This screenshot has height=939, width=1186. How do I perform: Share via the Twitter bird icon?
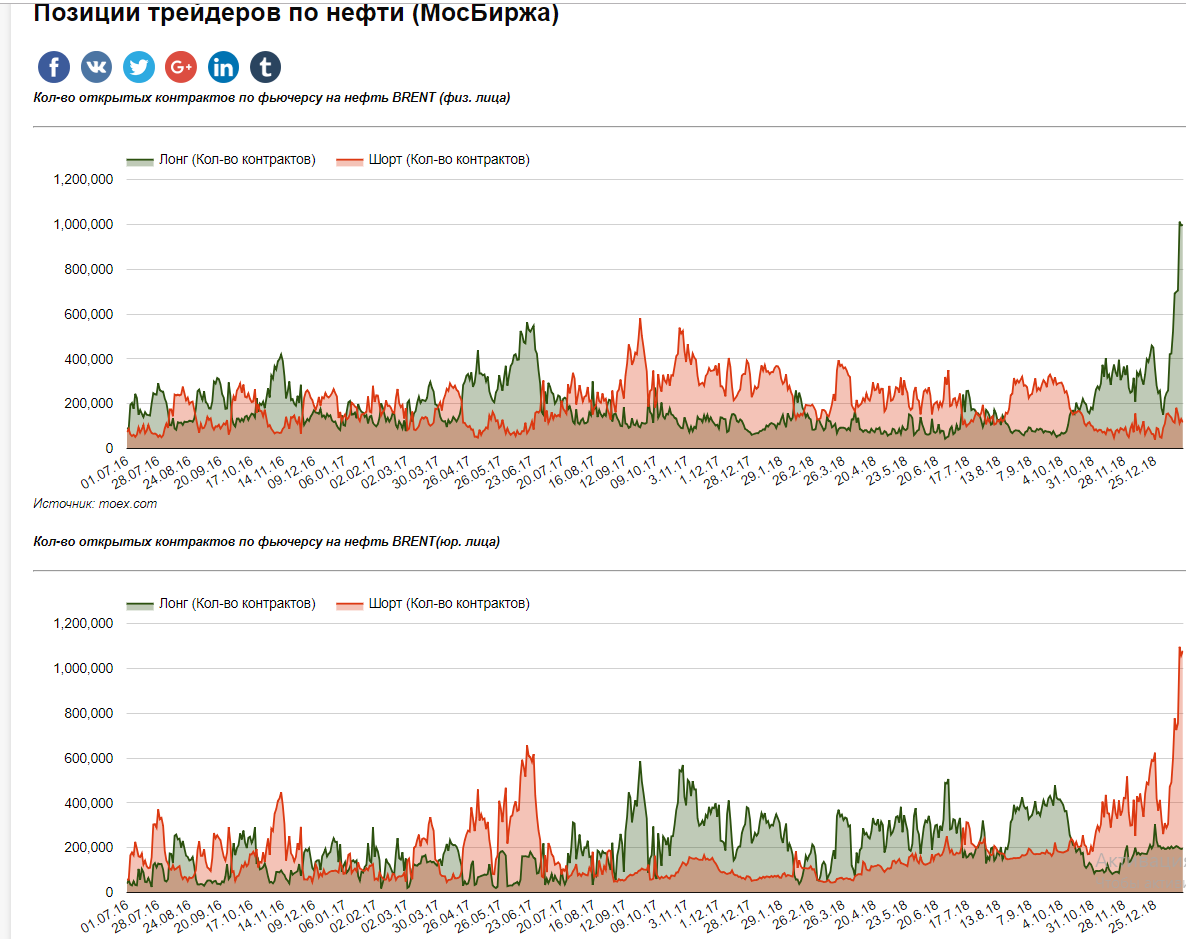click(139, 67)
